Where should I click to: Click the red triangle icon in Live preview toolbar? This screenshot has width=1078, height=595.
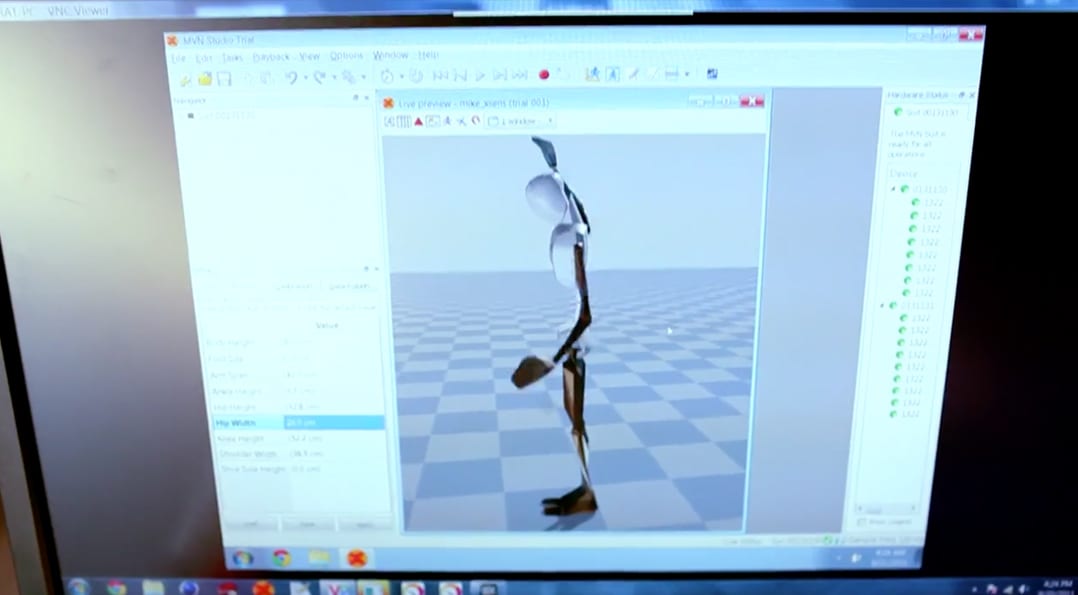pyautogui.click(x=418, y=121)
